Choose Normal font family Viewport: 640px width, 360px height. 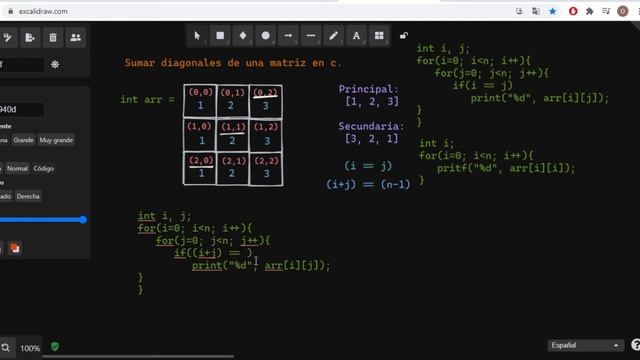(17, 168)
